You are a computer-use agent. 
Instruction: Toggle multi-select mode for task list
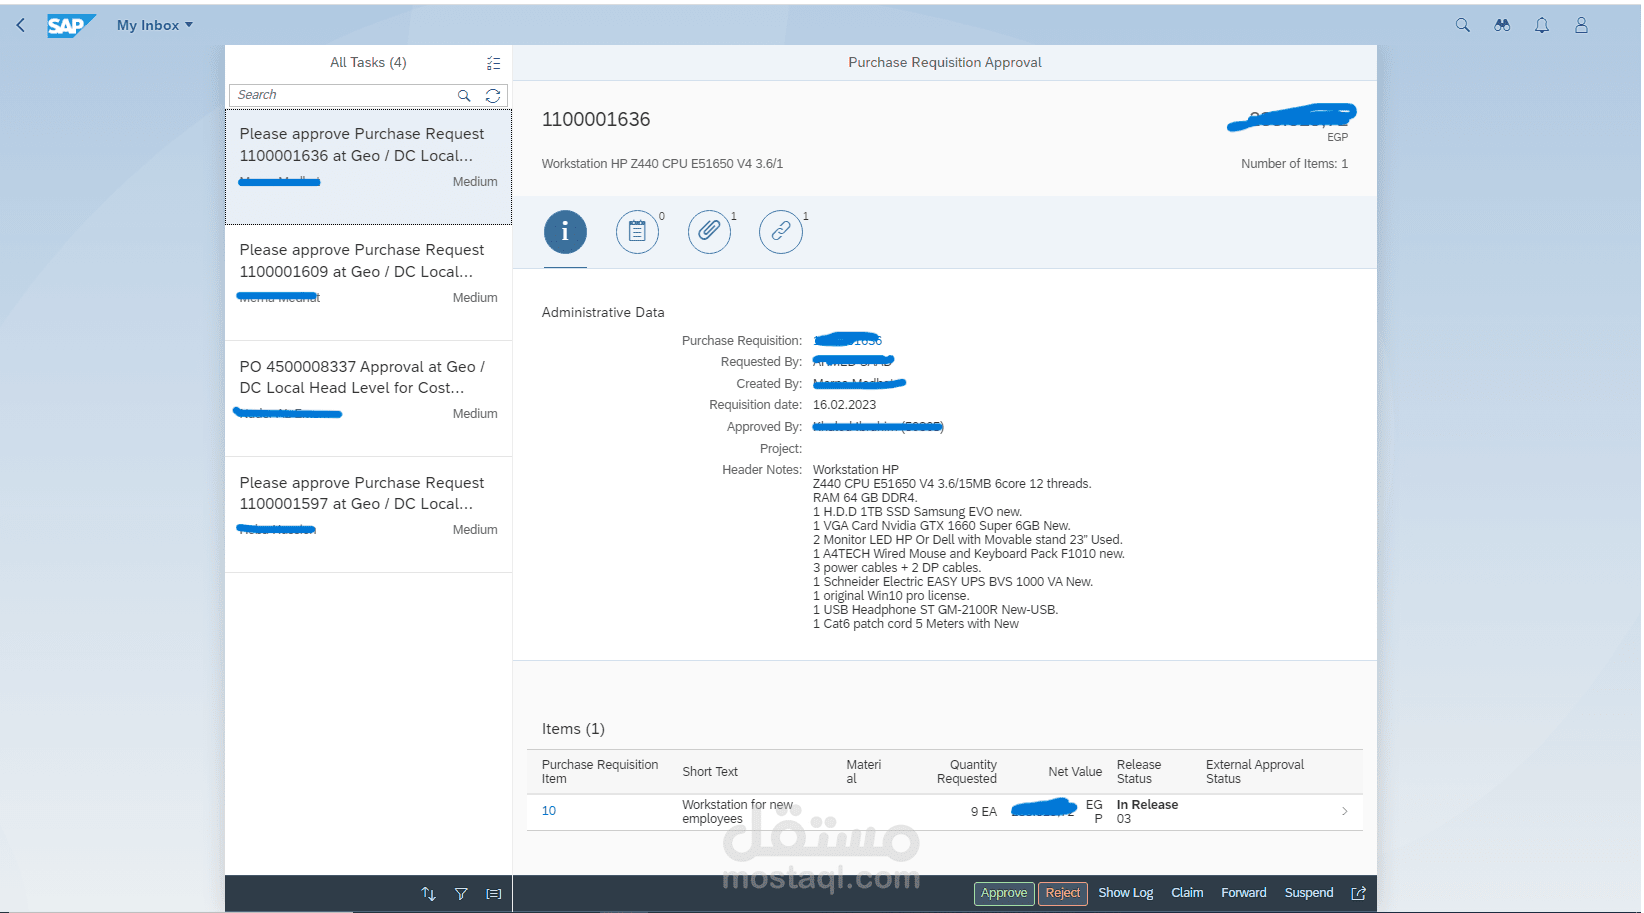tap(493, 63)
